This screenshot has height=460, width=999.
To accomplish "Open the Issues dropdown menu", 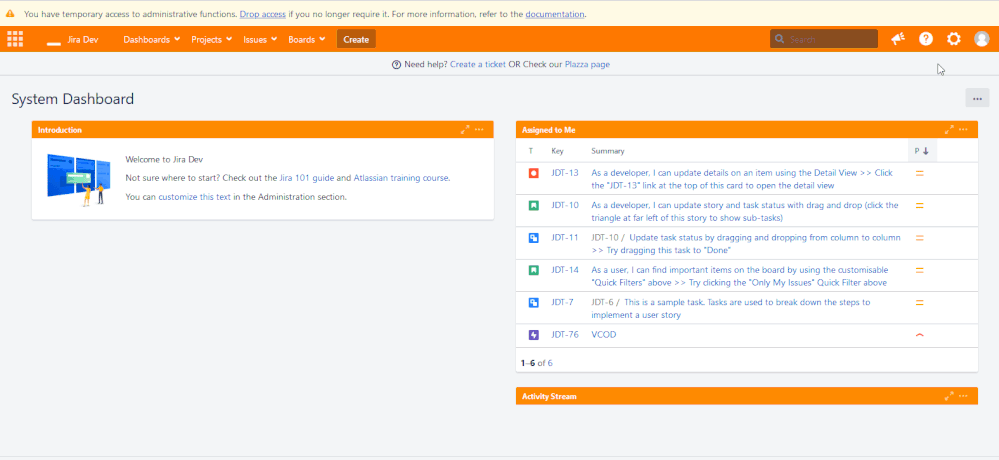I will click(260, 40).
